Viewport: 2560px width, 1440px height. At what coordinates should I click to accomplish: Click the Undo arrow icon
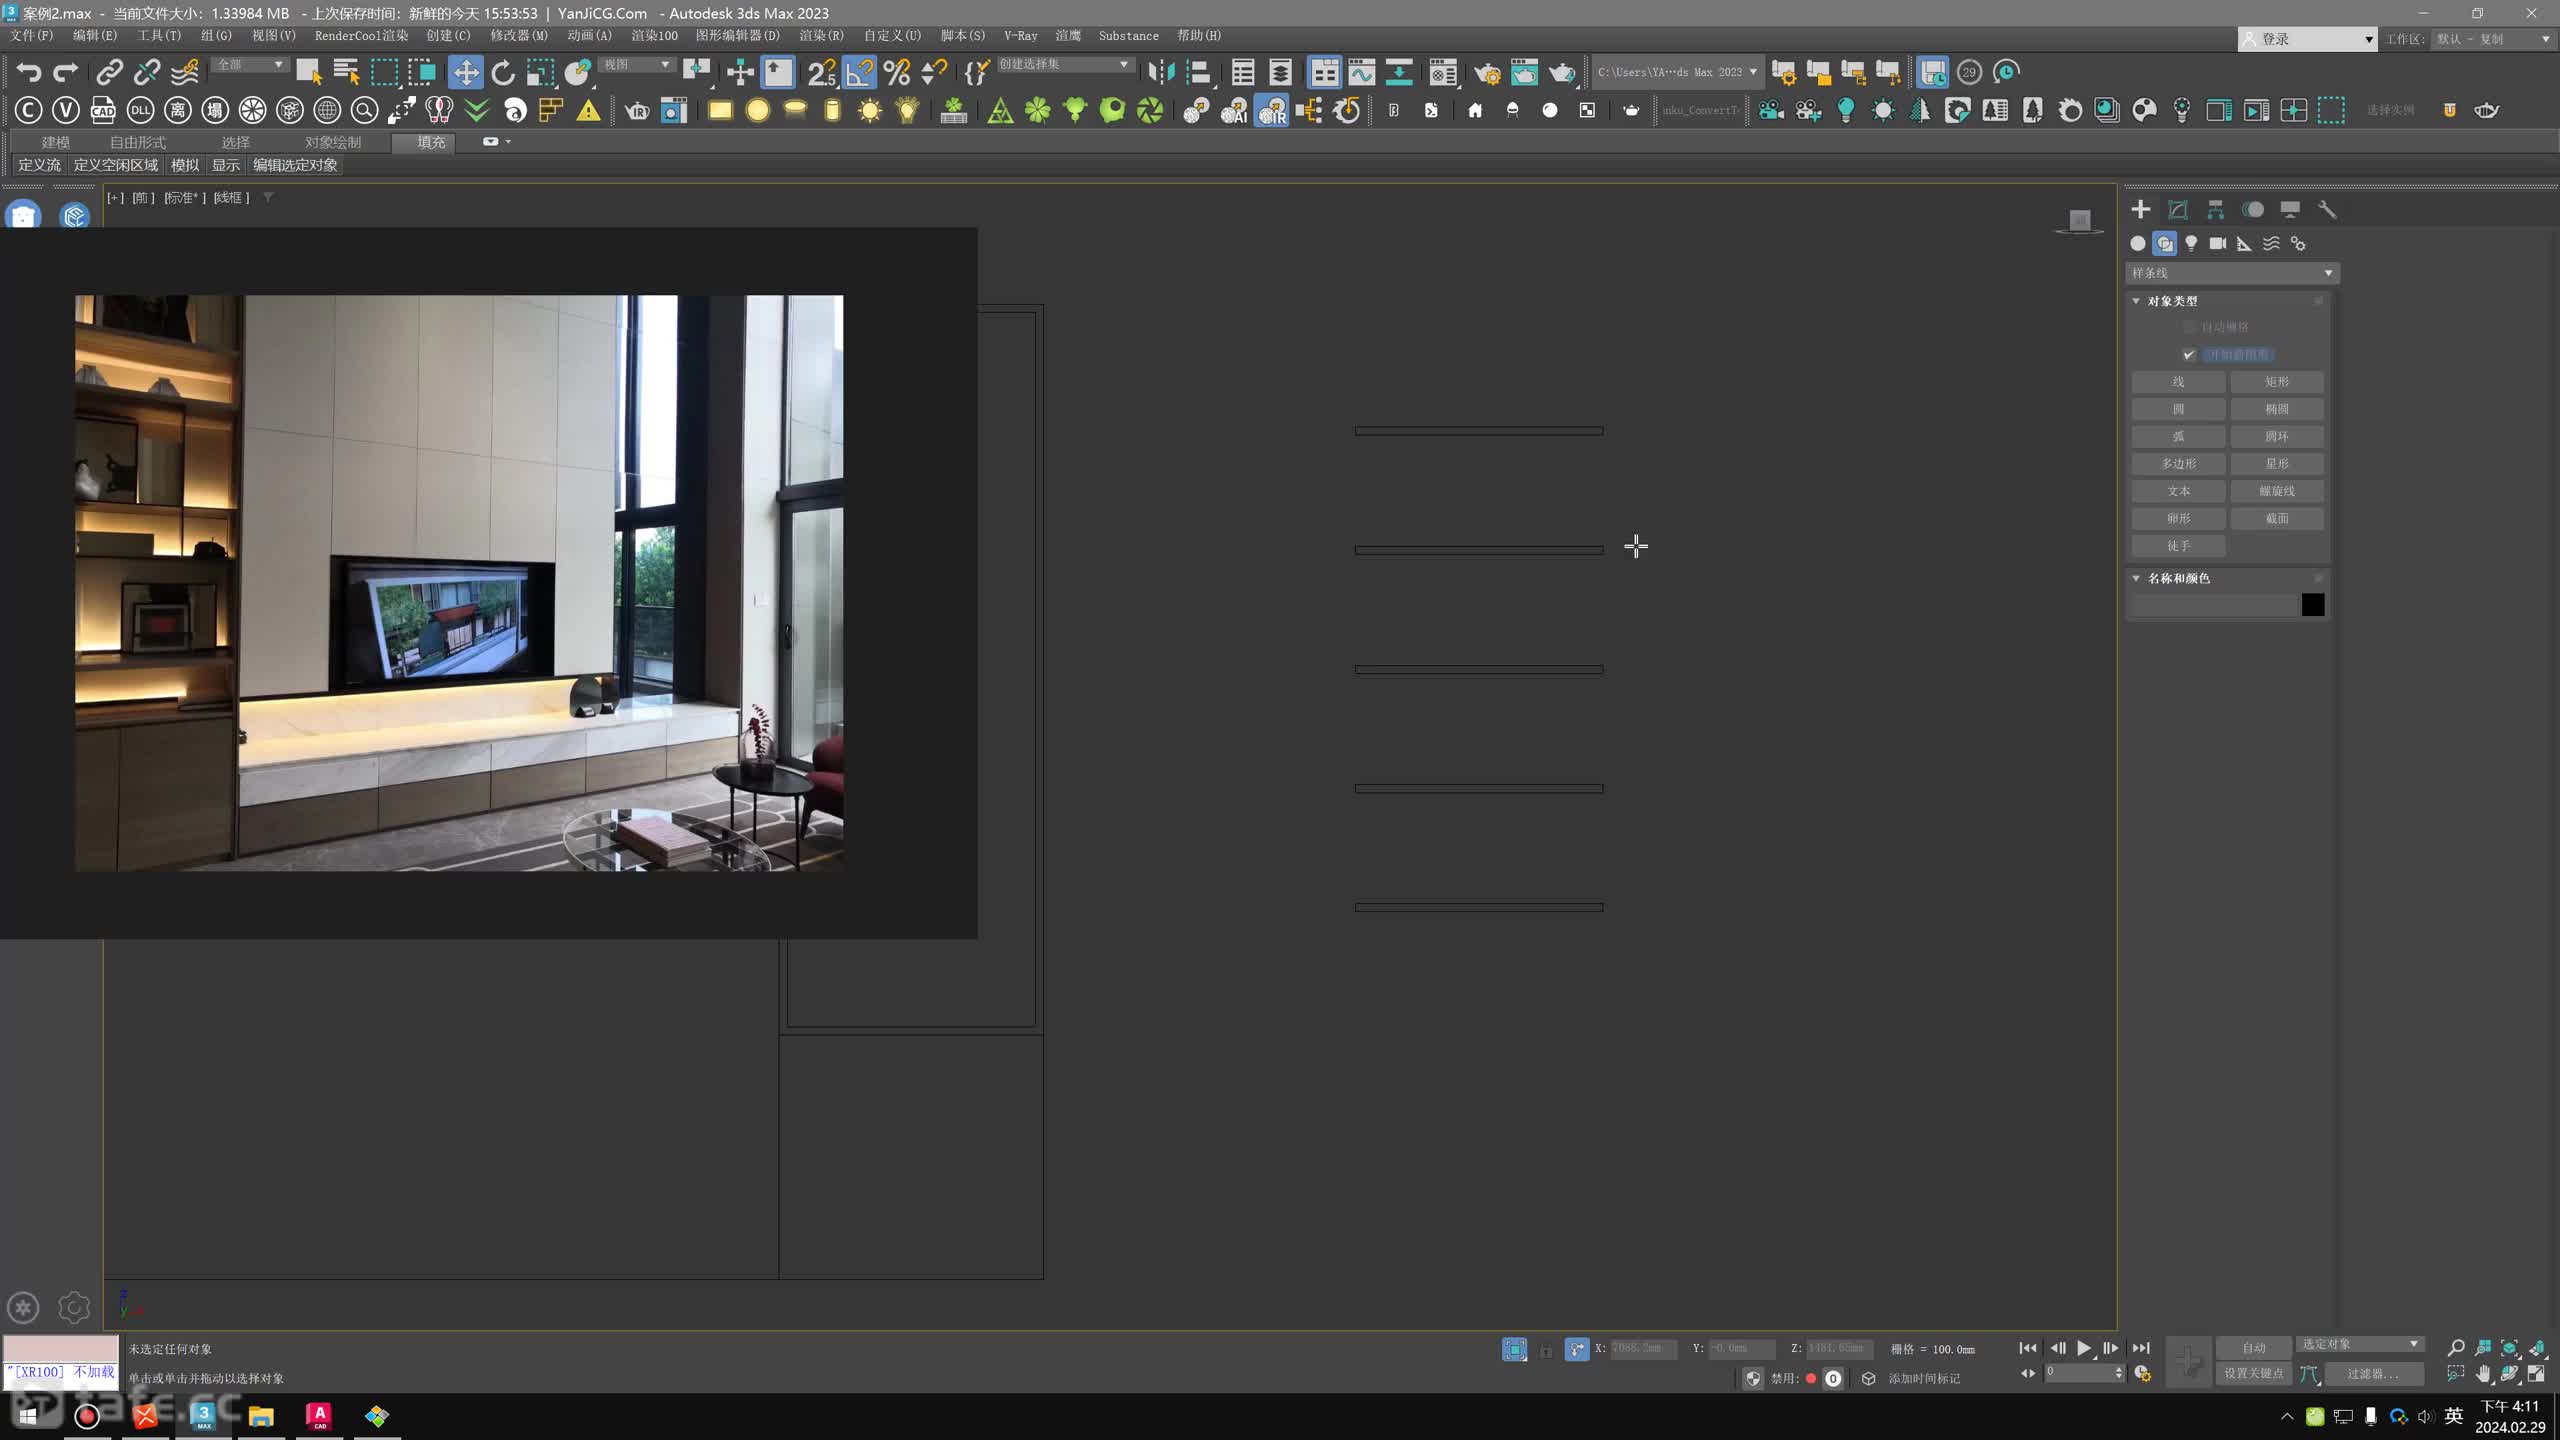[28, 72]
